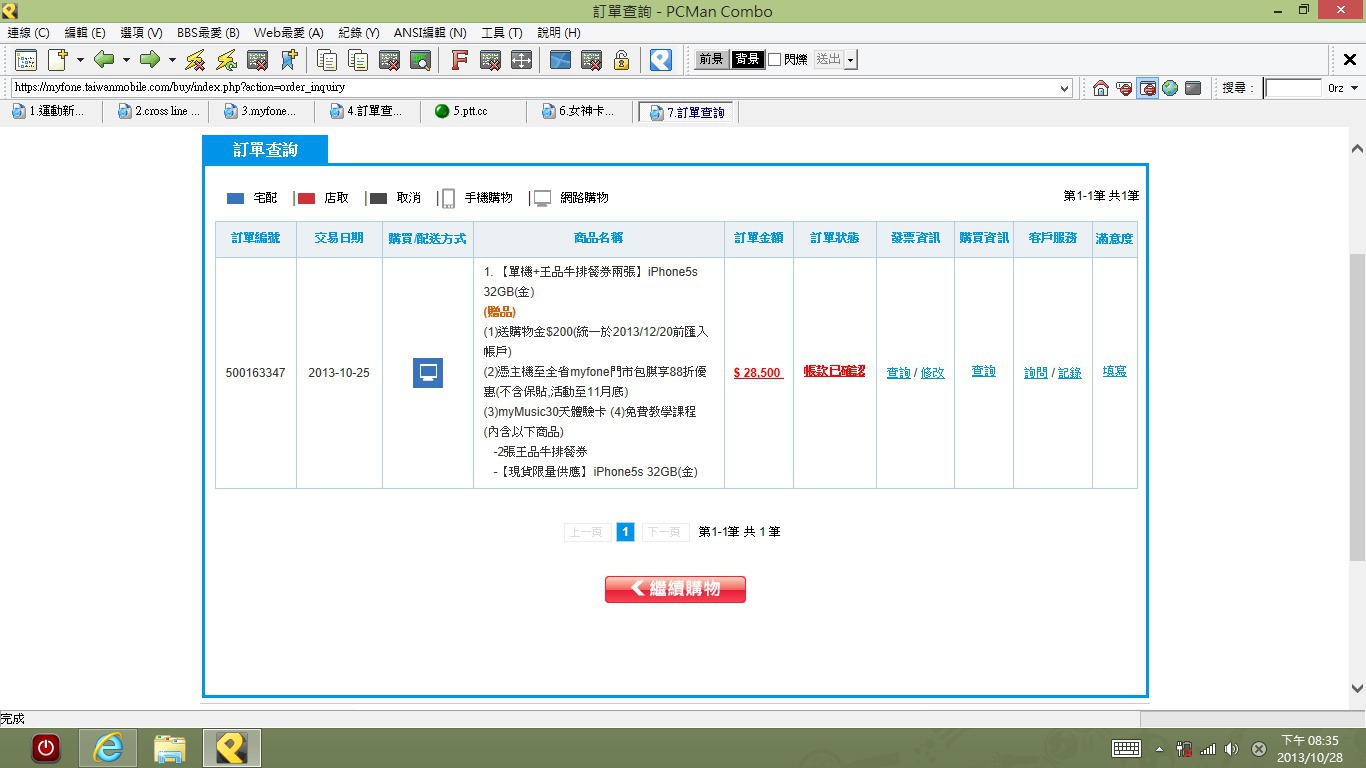This screenshot has width=1366, height=768.
Task: Click 修改 link under 發票資訊
Action: (932, 373)
